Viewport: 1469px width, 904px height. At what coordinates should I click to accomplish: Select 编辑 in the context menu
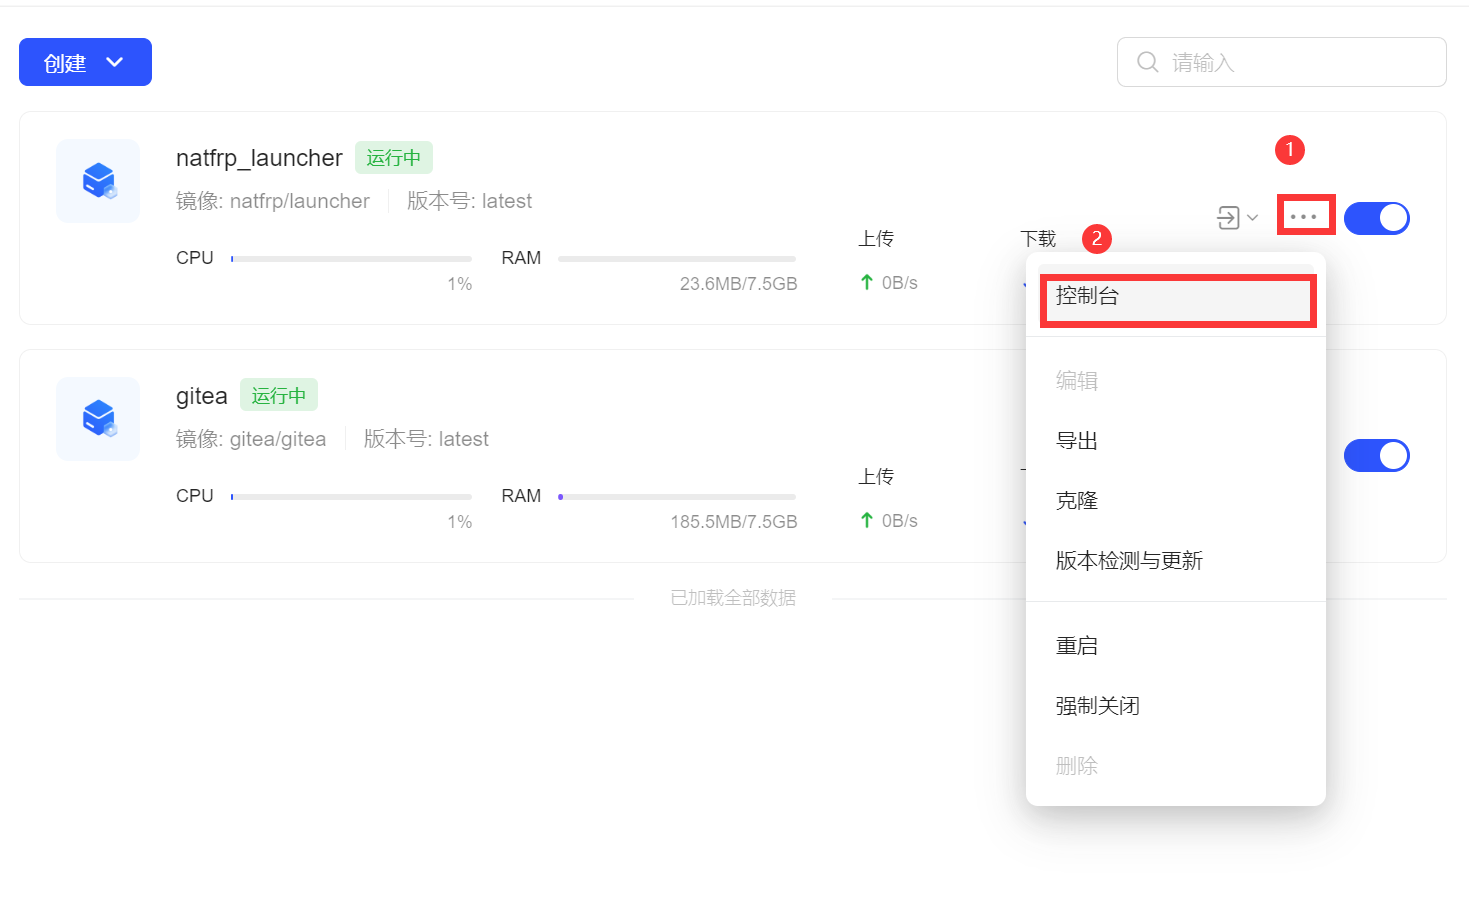(1176, 381)
